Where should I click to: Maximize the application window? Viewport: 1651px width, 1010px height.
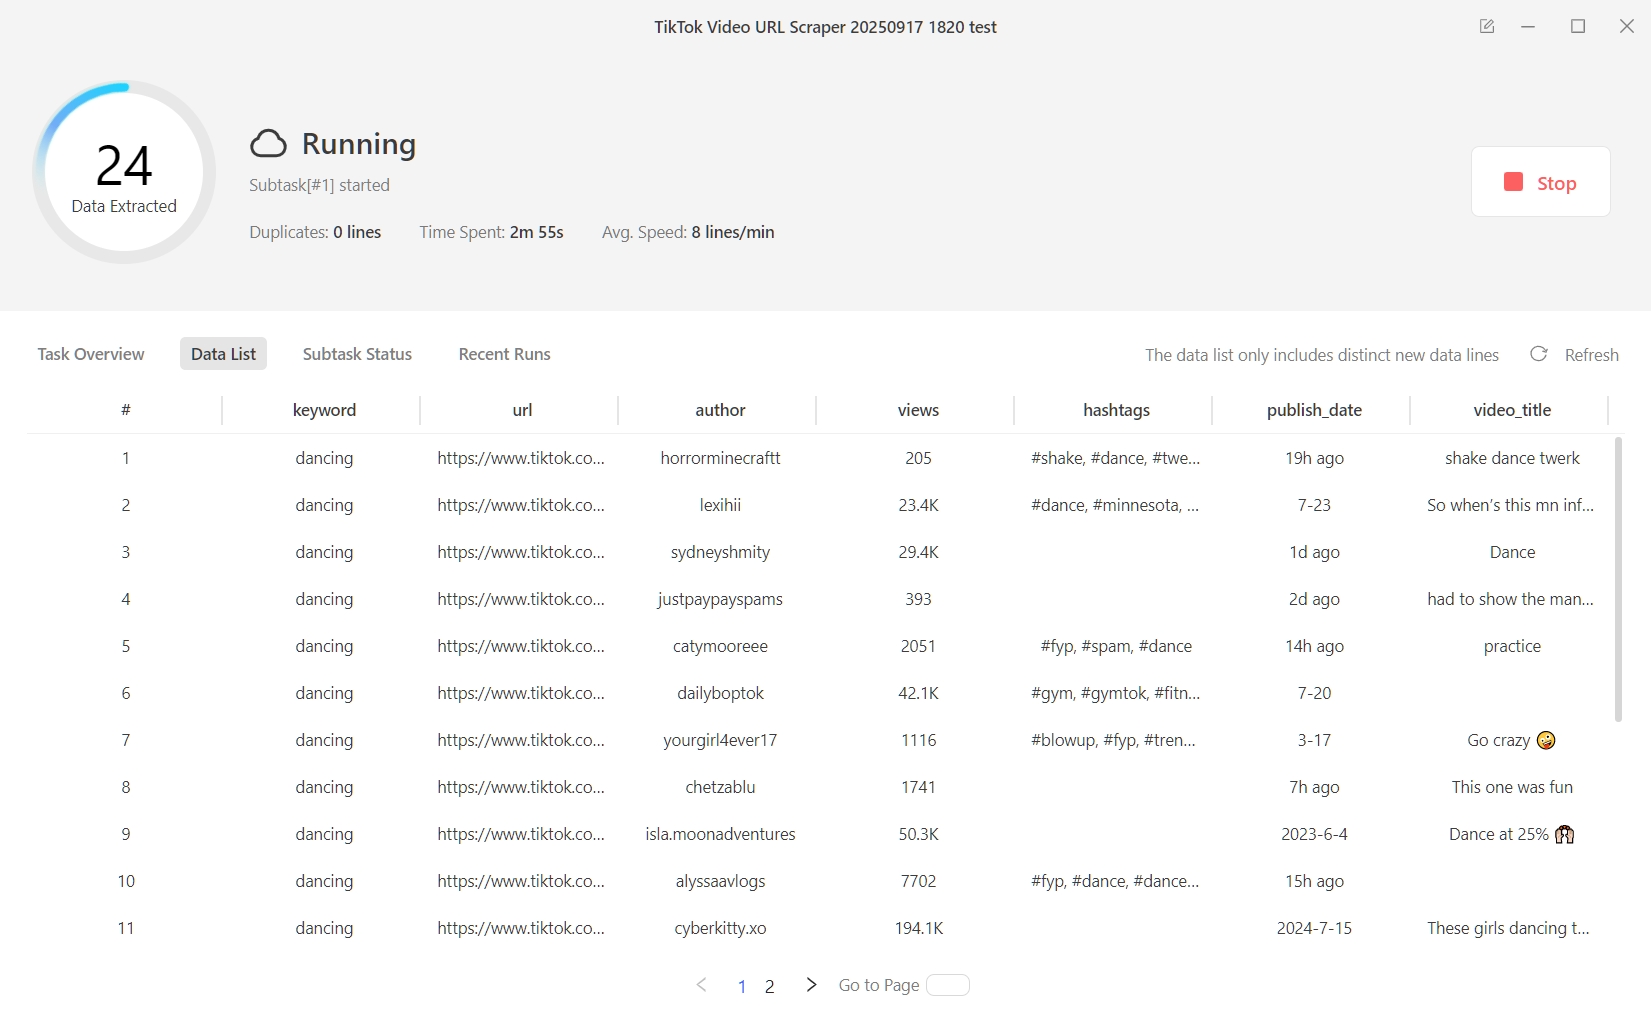pos(1577,27)
